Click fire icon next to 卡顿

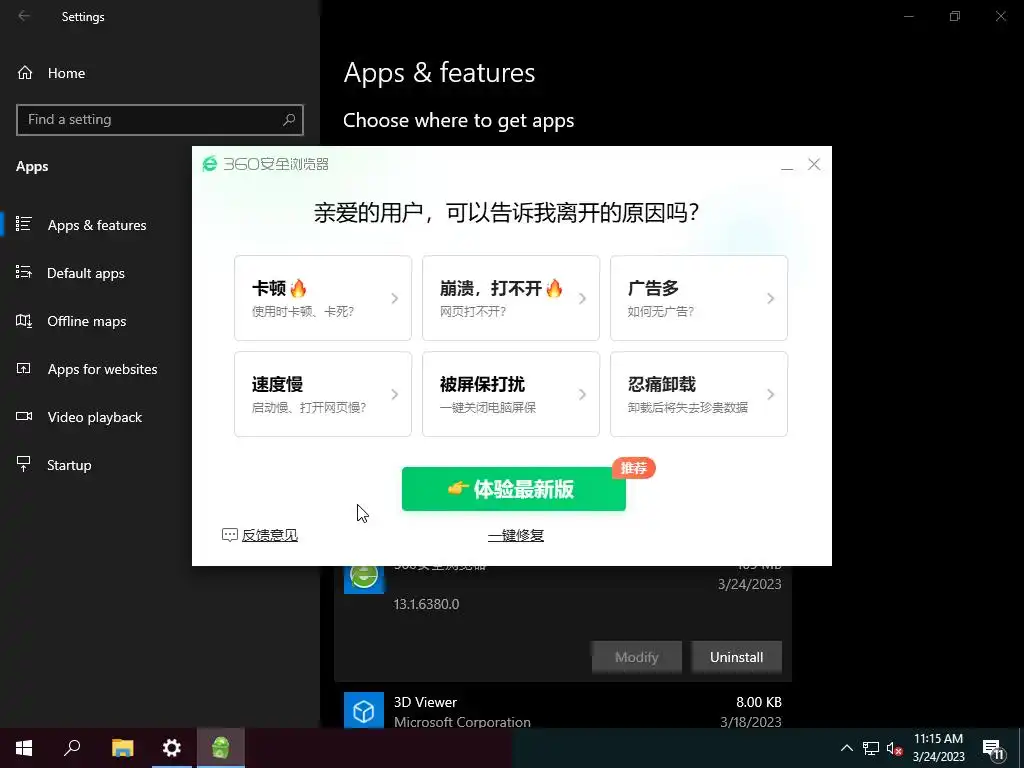pyautogui.click(x=298, y=288)
